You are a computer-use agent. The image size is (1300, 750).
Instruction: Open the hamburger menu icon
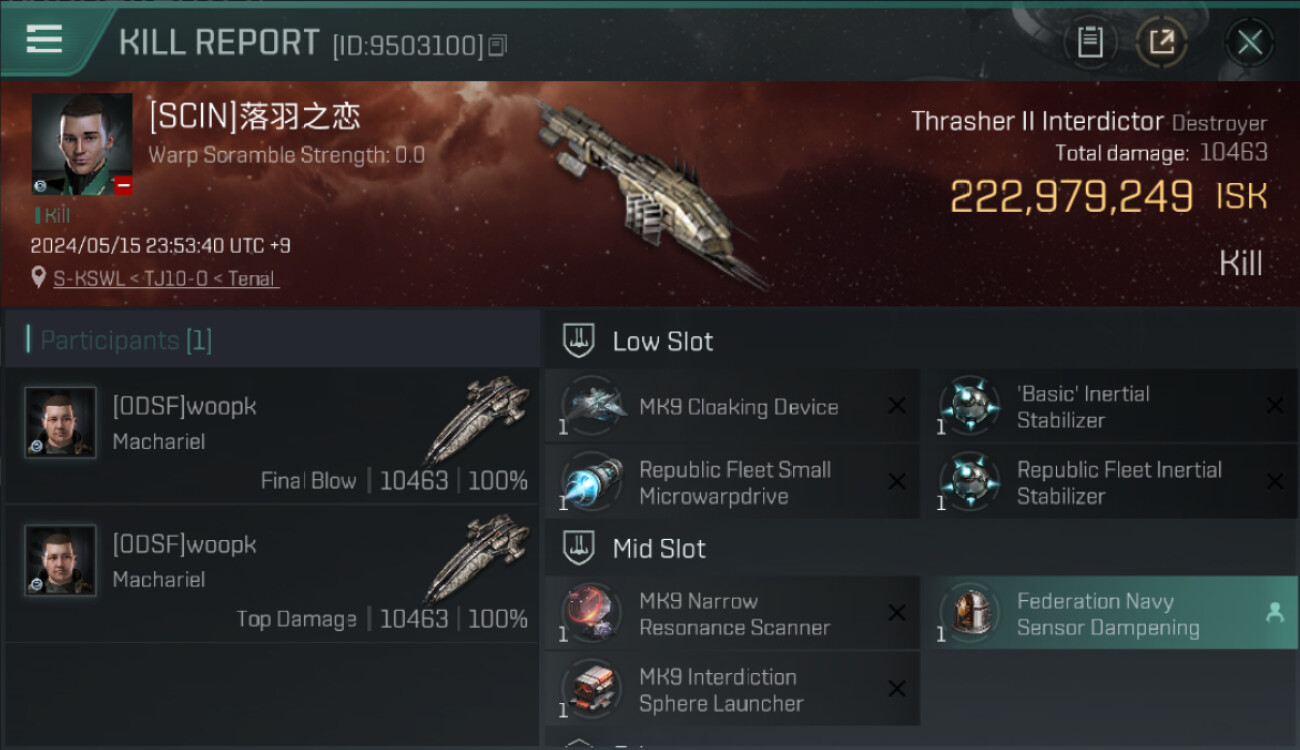pyautogui.click(x=44, y=40)
